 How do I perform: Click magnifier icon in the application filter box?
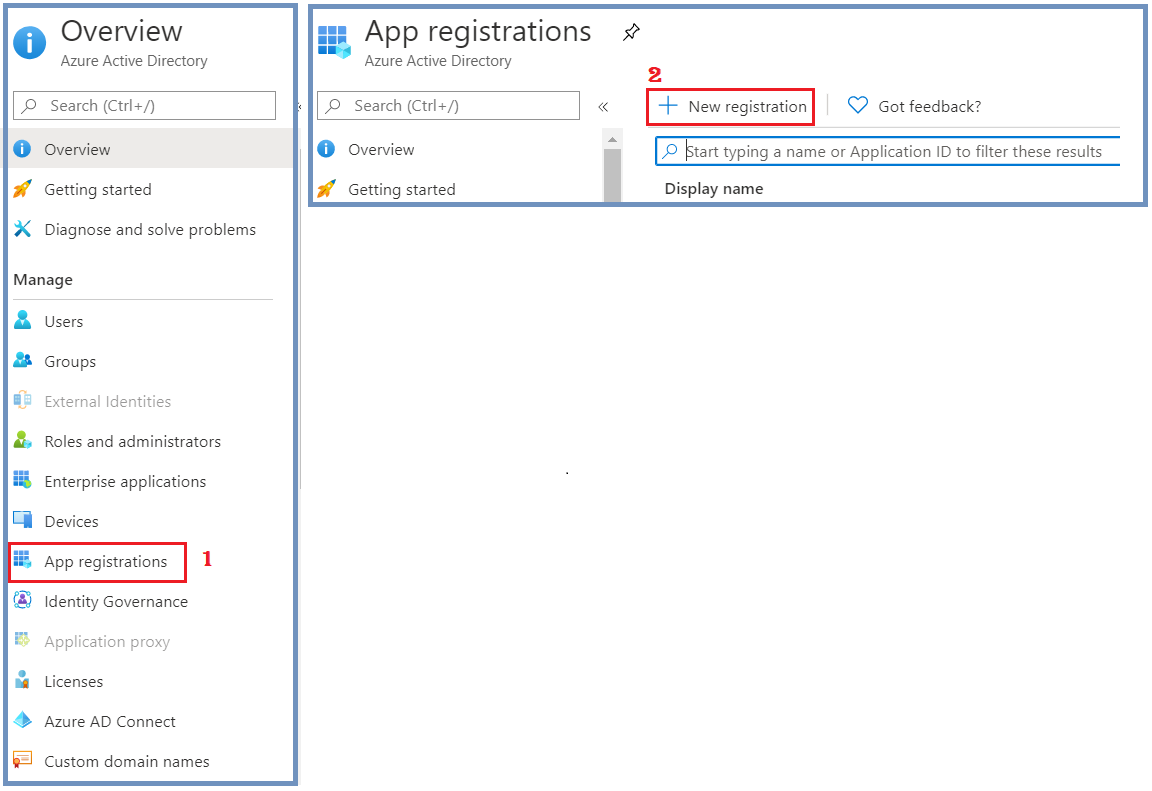670,151
